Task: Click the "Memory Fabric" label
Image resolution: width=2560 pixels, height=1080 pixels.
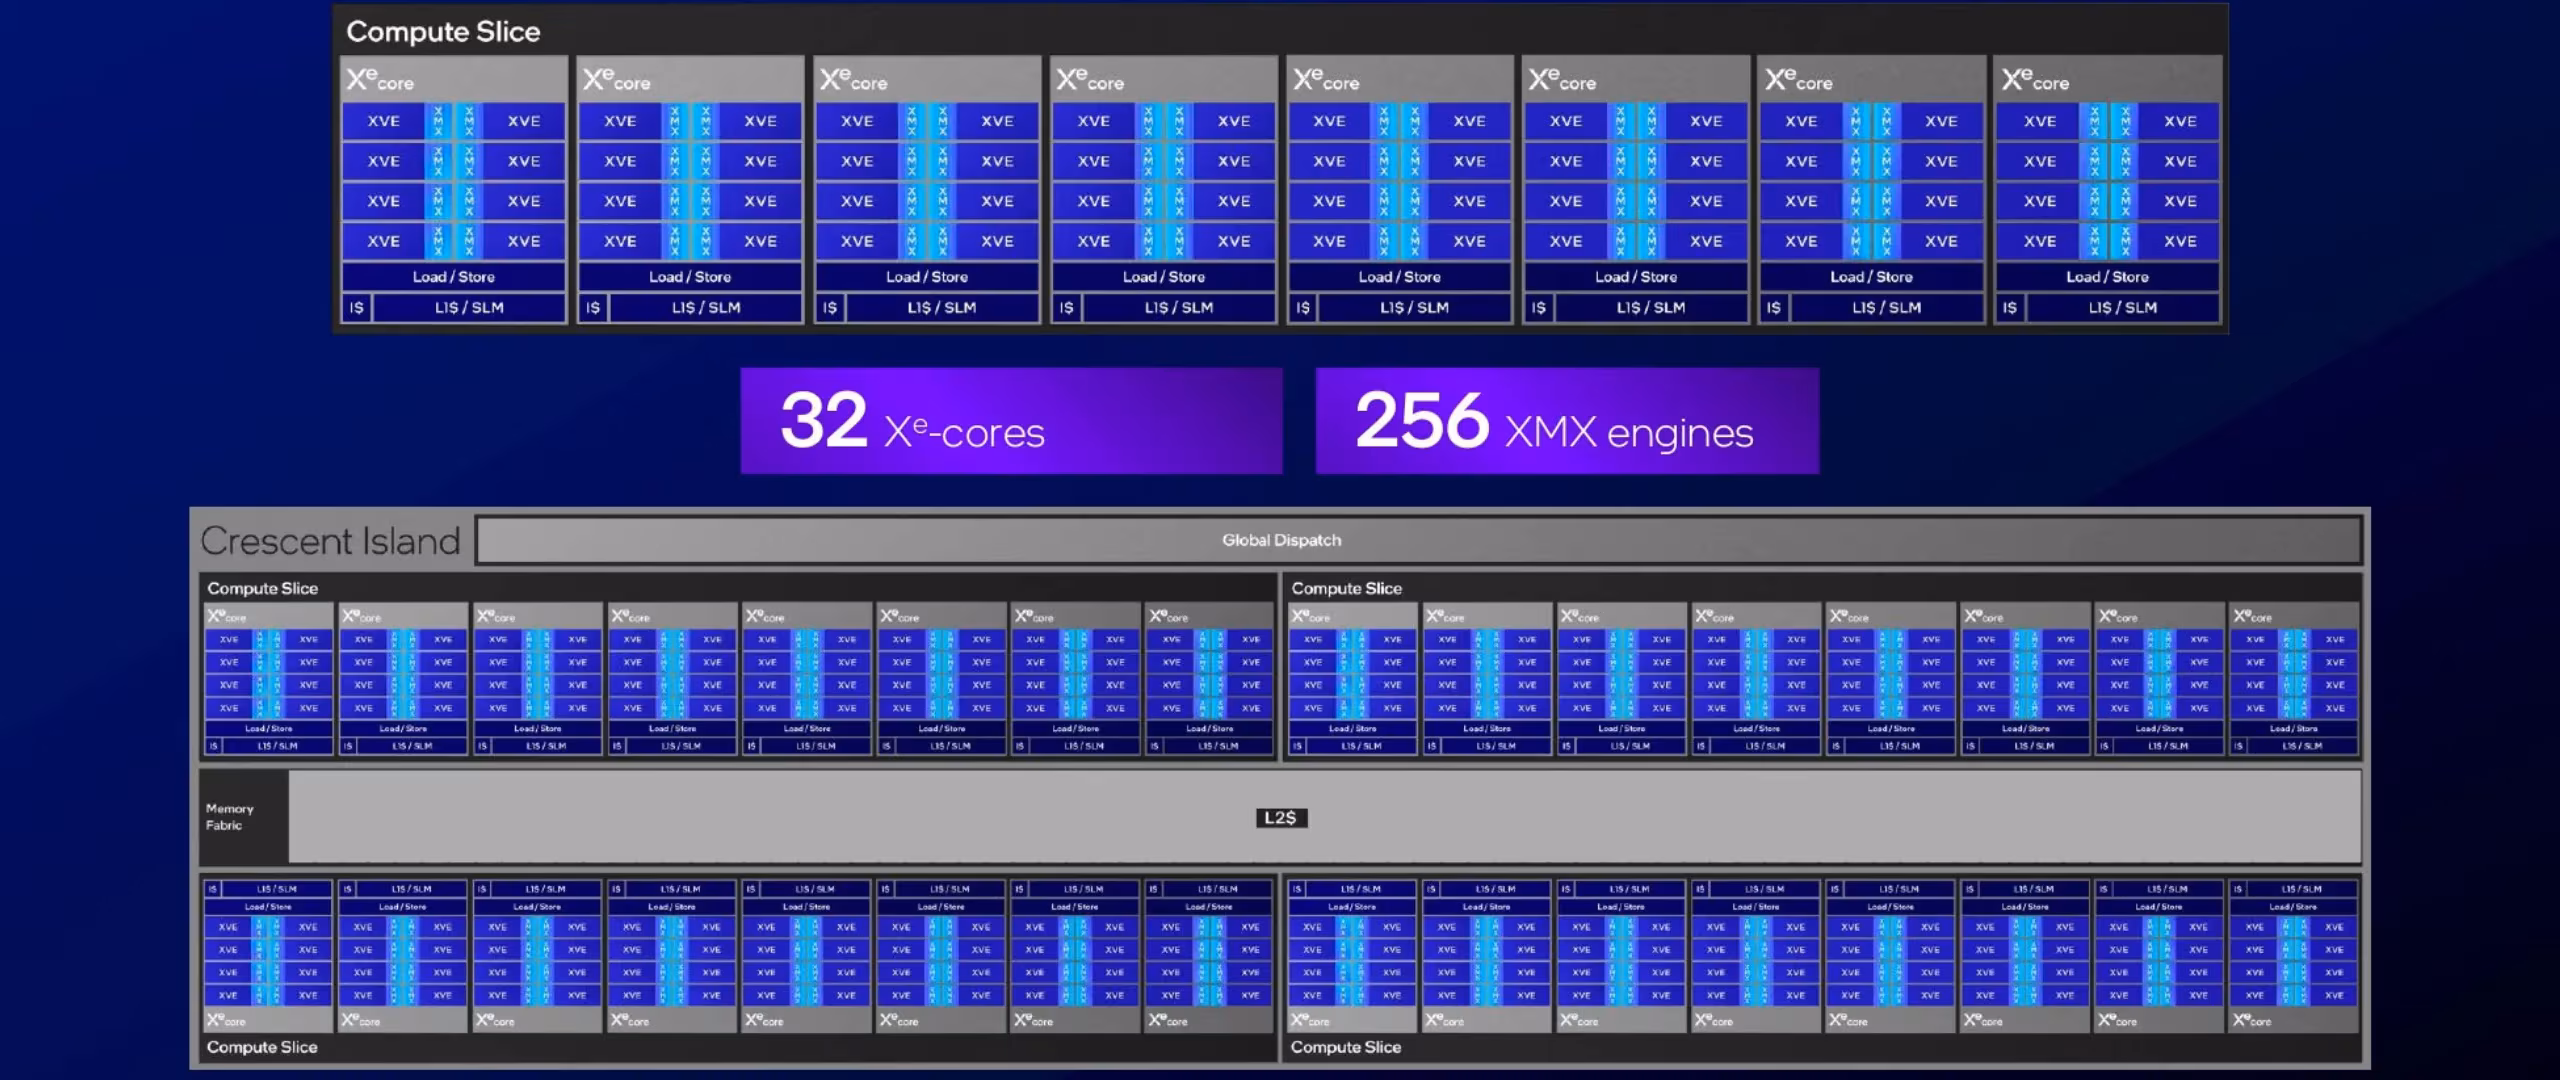Action: pyautogui.click(x=230, y=817)
